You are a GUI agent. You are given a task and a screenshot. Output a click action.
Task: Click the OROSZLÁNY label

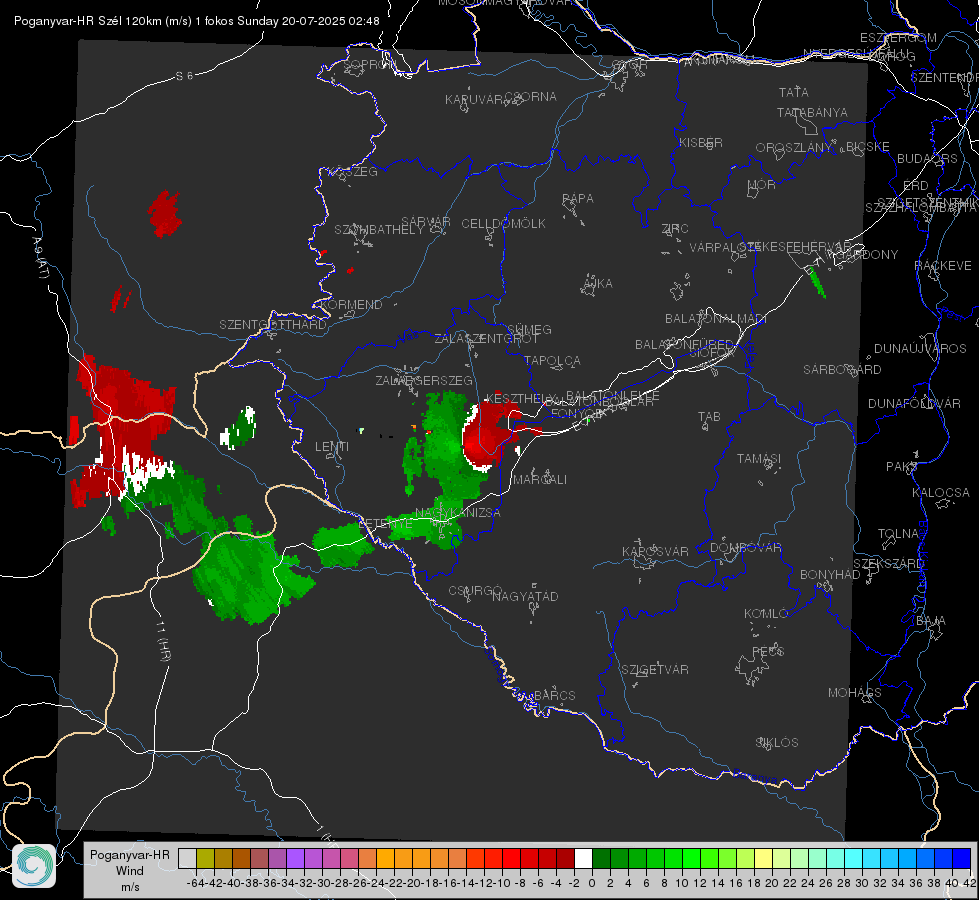(x=794, y=147)
